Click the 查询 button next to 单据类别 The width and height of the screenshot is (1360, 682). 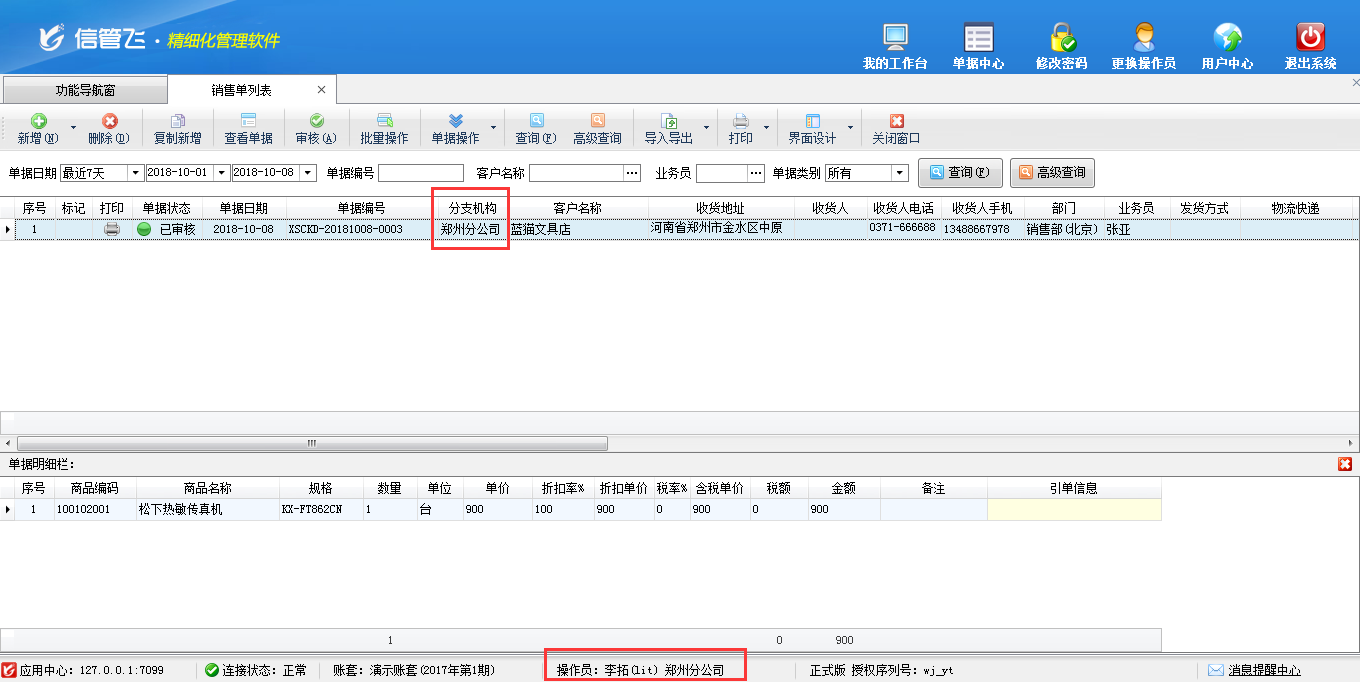point(960,173)
